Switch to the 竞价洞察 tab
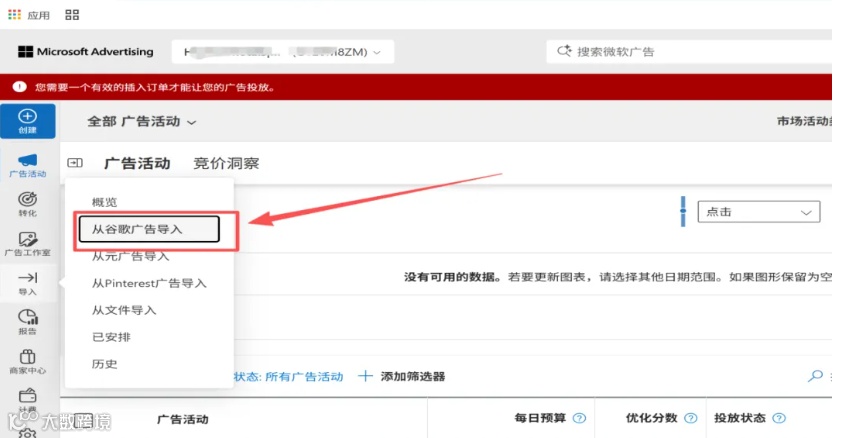 pos(226,163)
